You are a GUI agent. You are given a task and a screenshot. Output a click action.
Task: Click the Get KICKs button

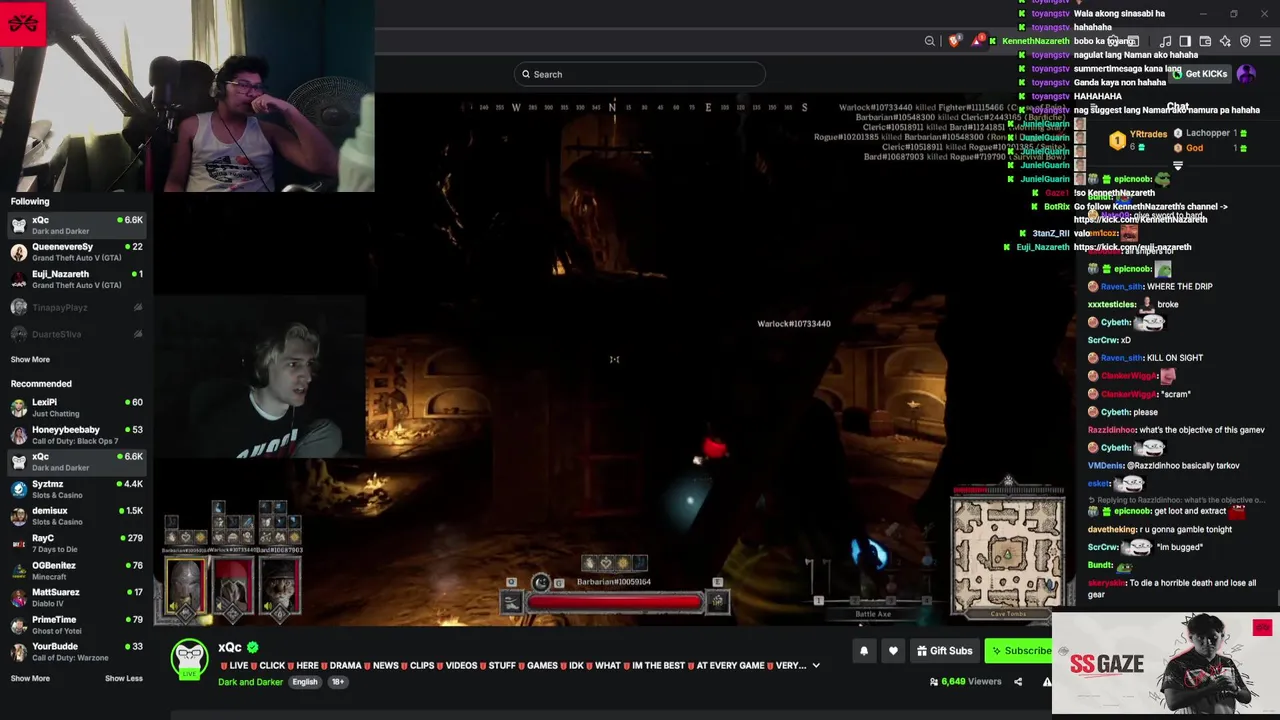pos(1200,74)
